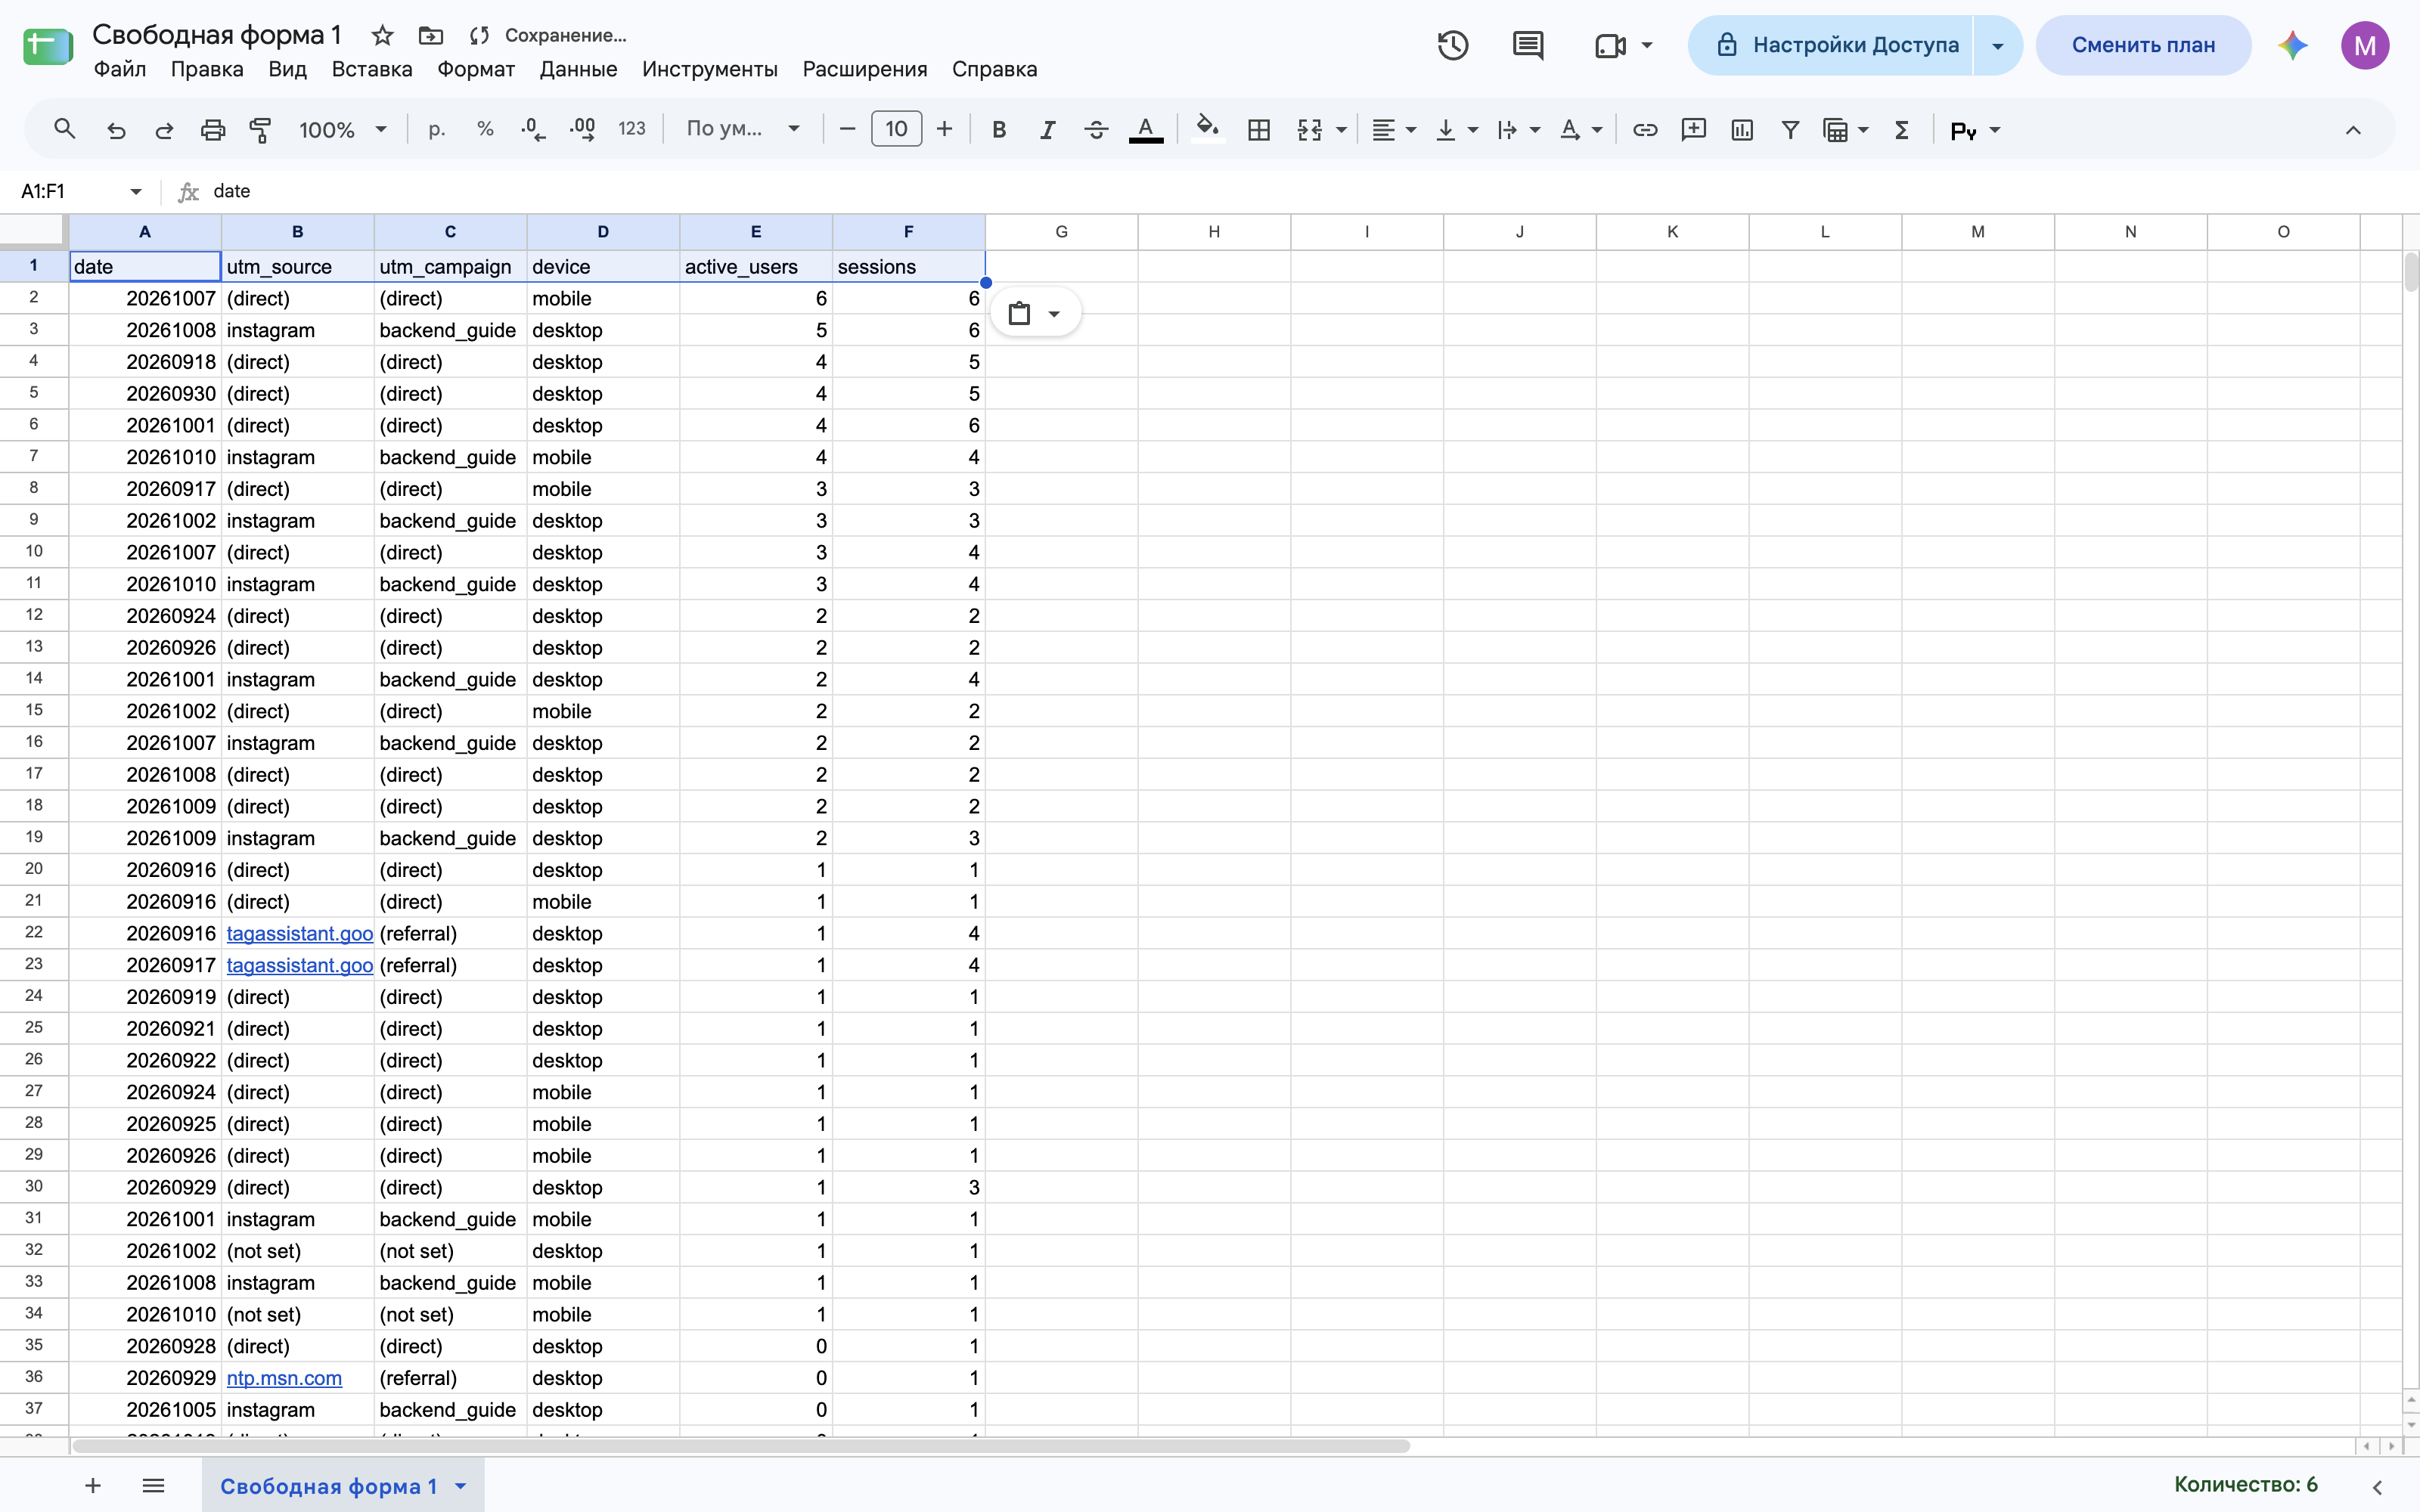Screen dimensions: 2420x1512
Task: Insert a link
Action: [x=1645, y=129]
